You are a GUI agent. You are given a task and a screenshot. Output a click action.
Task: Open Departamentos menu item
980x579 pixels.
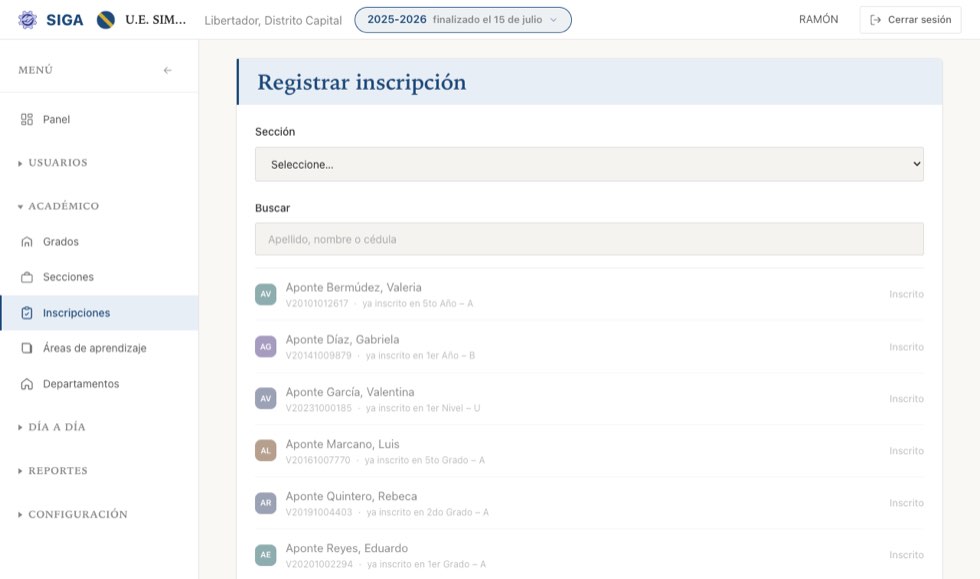tap(99, 384)
